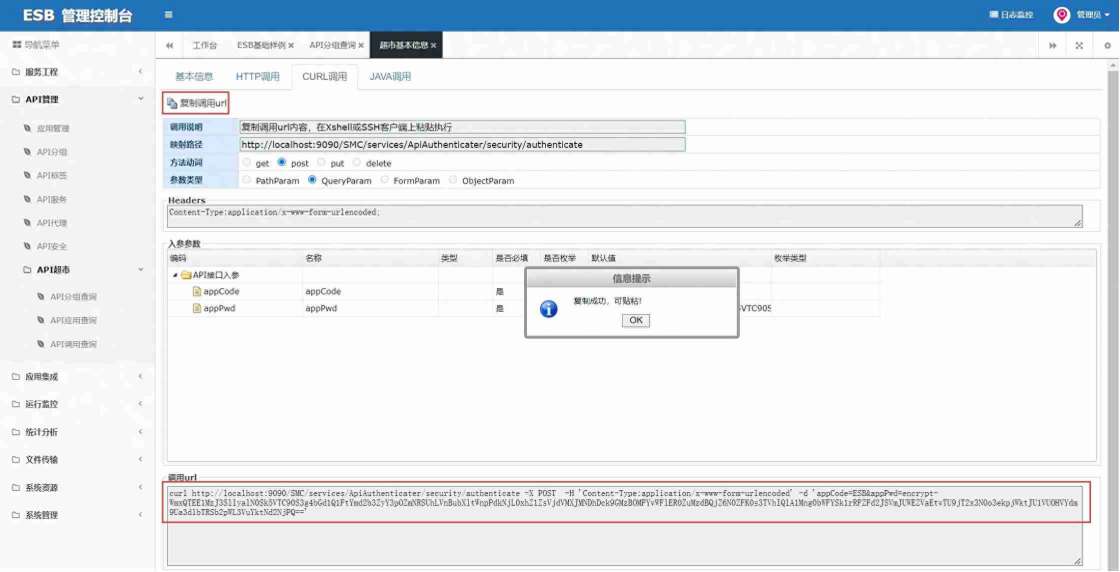Open API分组查询 in the sidebar

tap(73, 296)
